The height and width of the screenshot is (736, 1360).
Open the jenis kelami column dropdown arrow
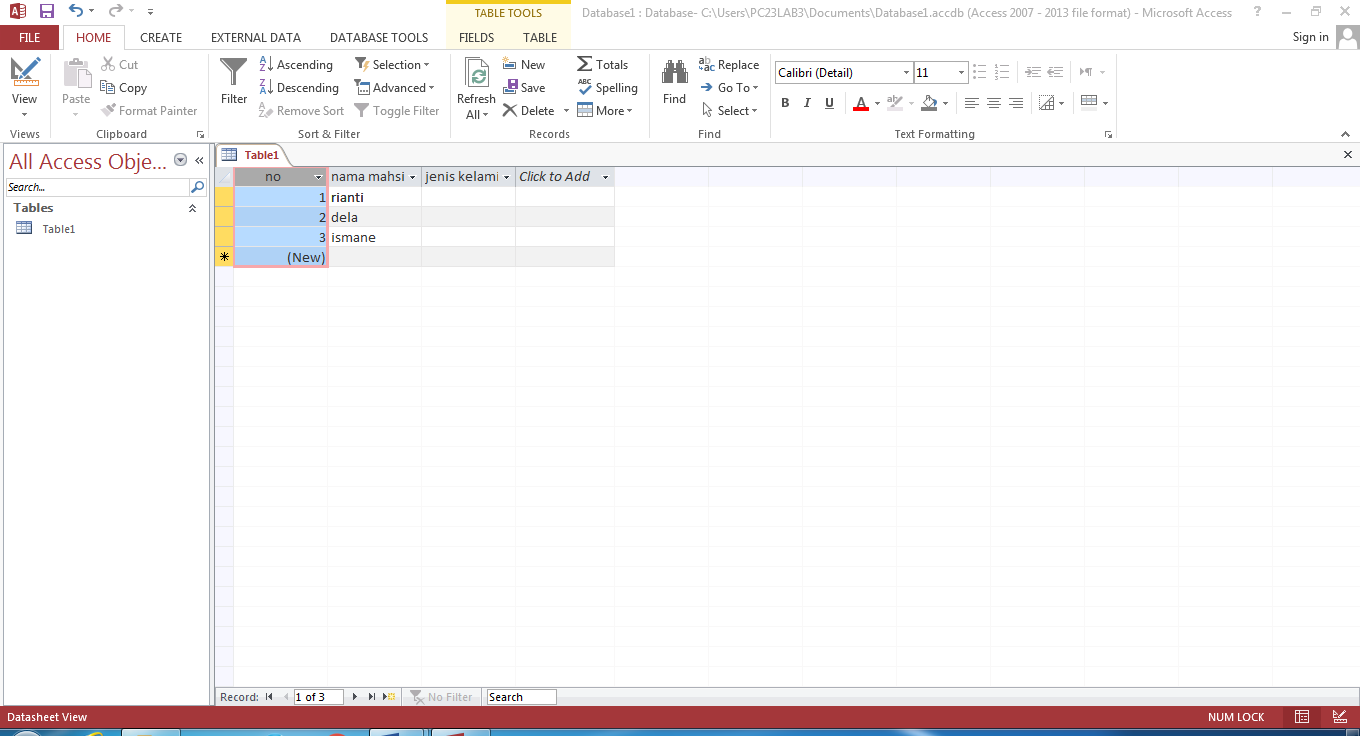click(507, 177)
